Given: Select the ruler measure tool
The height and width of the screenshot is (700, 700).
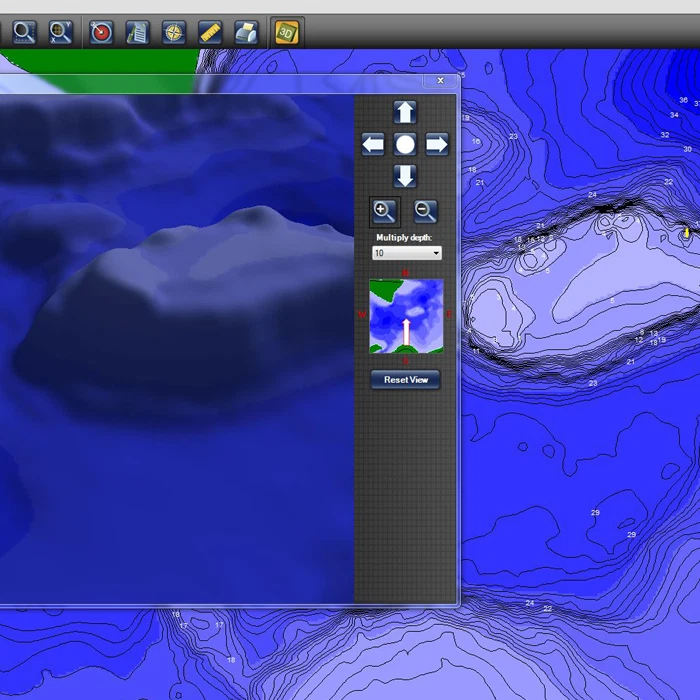Looking at the screenshot, I should pyautogui.click(x=210, y=32).
